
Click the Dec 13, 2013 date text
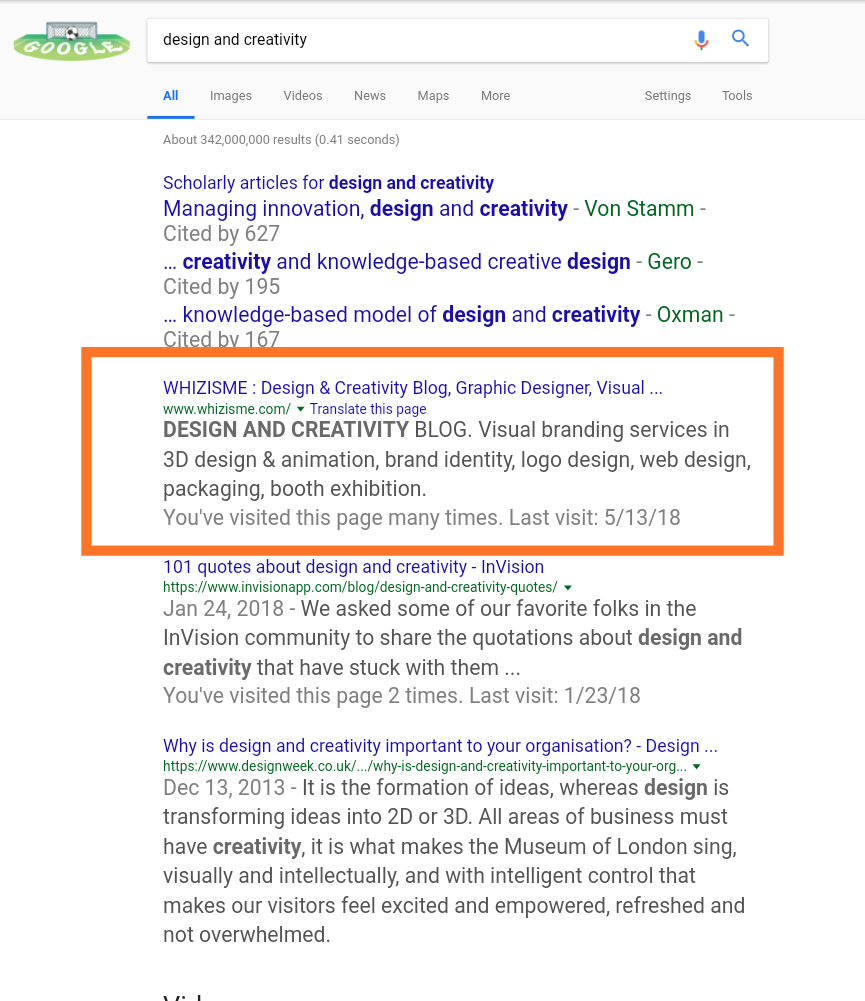point(223,787)
